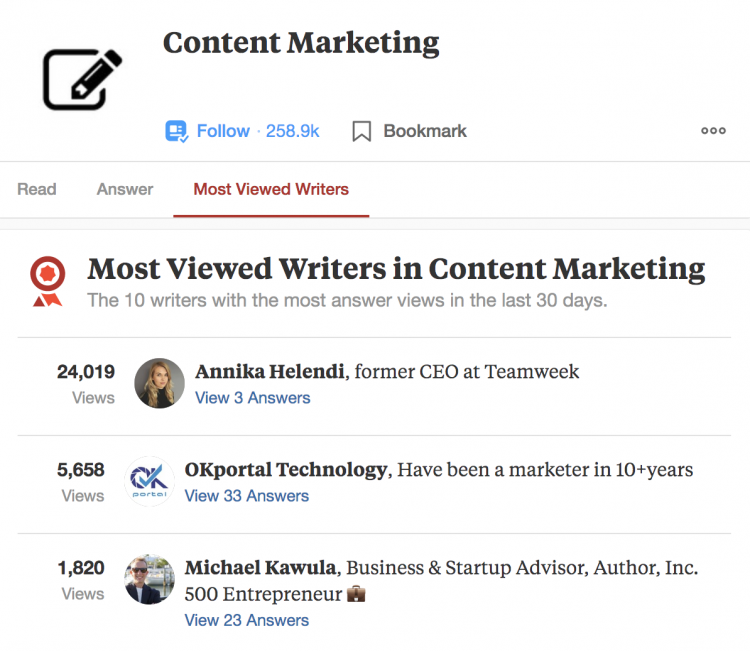Viewport: 750px width, 651px height.
Task: Click the Michael Kawula name link
Action: (261, 568)
